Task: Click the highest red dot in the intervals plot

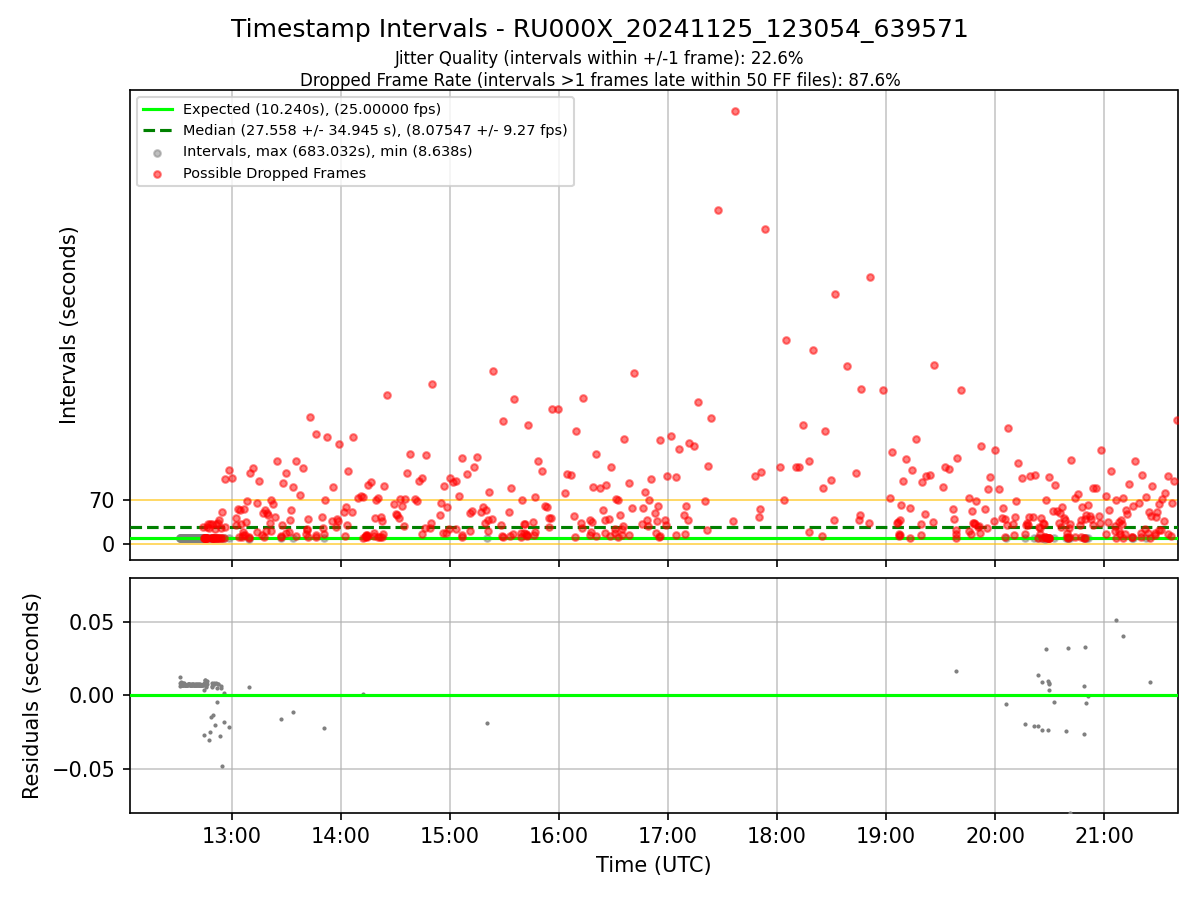Action: pos(735,111)
